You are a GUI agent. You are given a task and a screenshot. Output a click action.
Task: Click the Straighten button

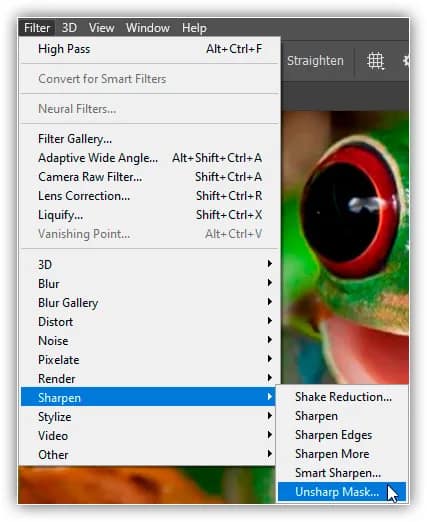point(315,61)
